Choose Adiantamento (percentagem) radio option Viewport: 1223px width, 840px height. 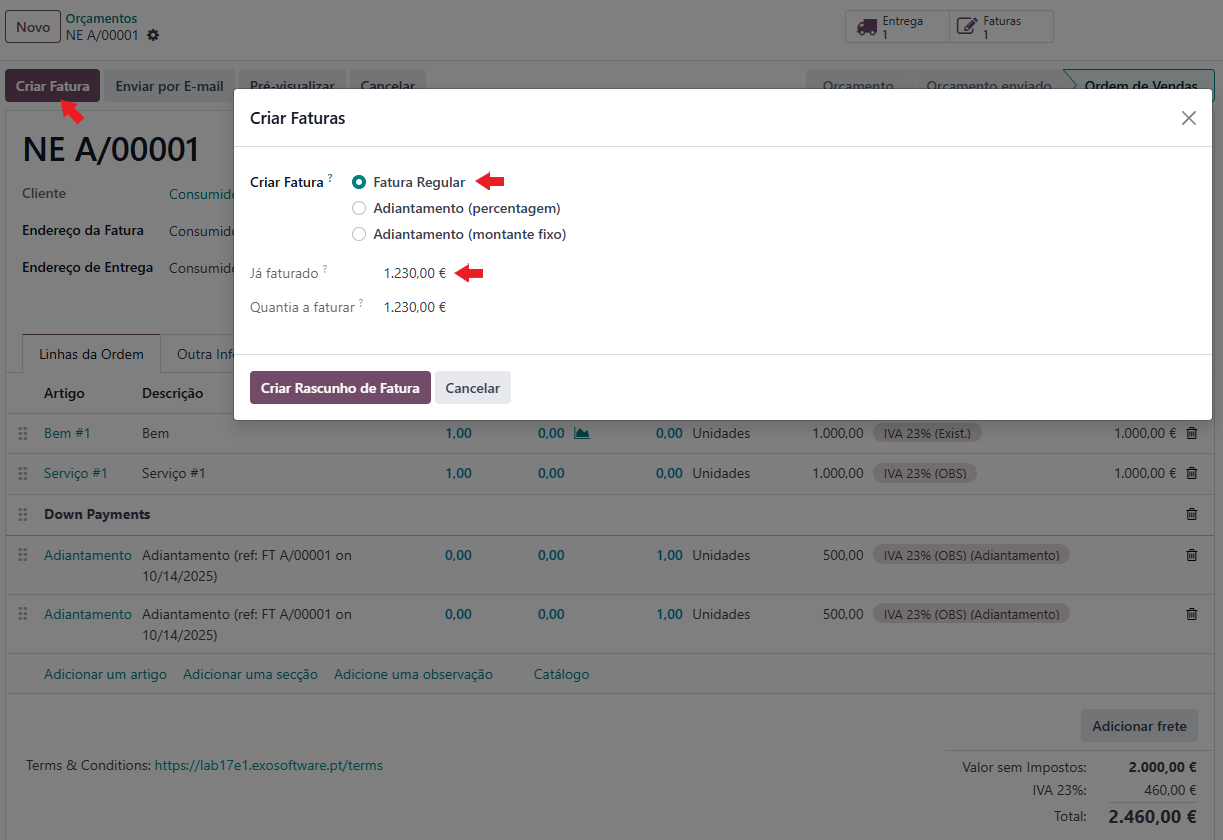(359, 209)
